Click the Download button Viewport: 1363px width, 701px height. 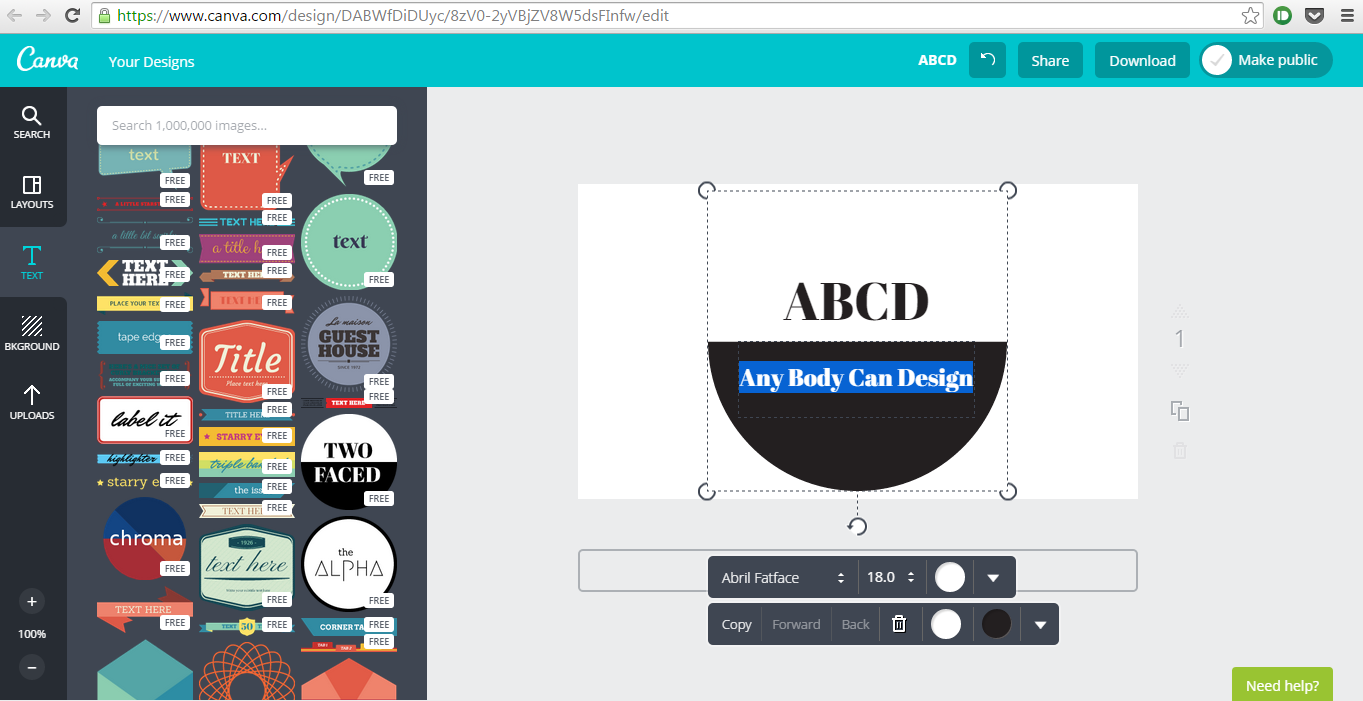pyautogui.click(x=1142, y=60)
